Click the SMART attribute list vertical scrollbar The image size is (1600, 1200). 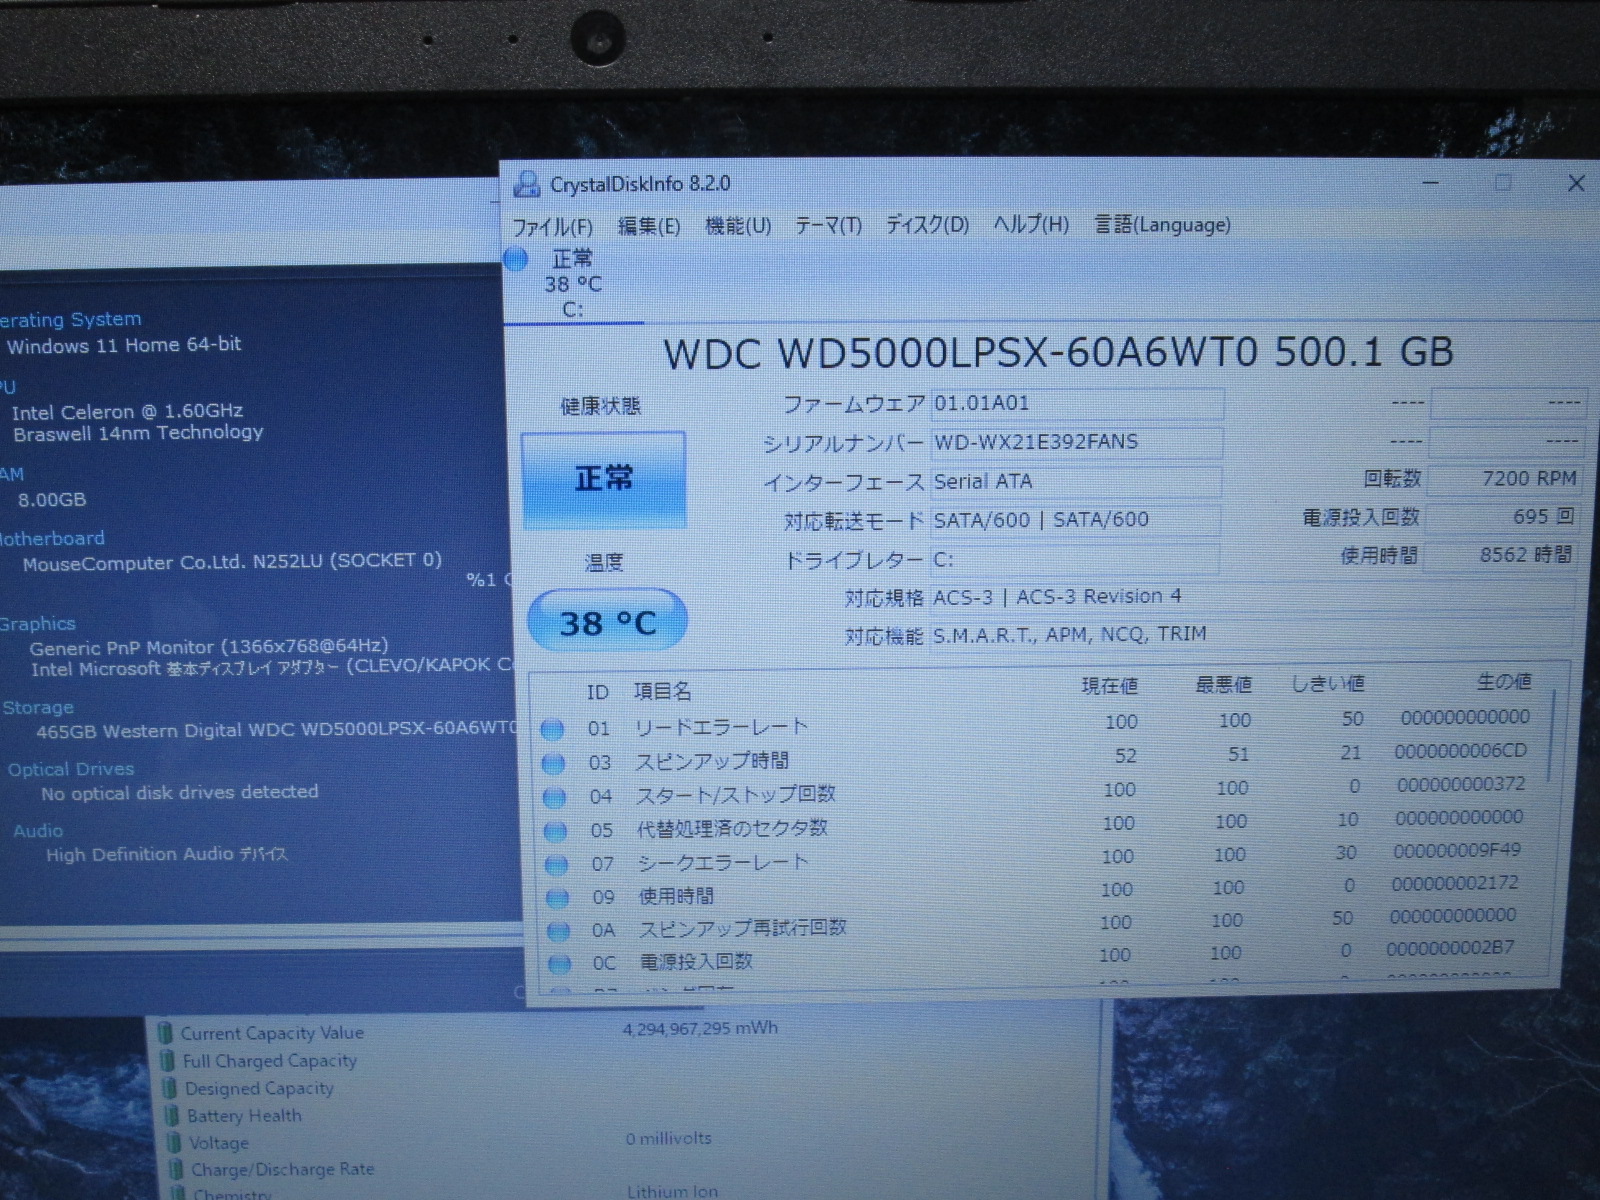(x=1553, y=740)
